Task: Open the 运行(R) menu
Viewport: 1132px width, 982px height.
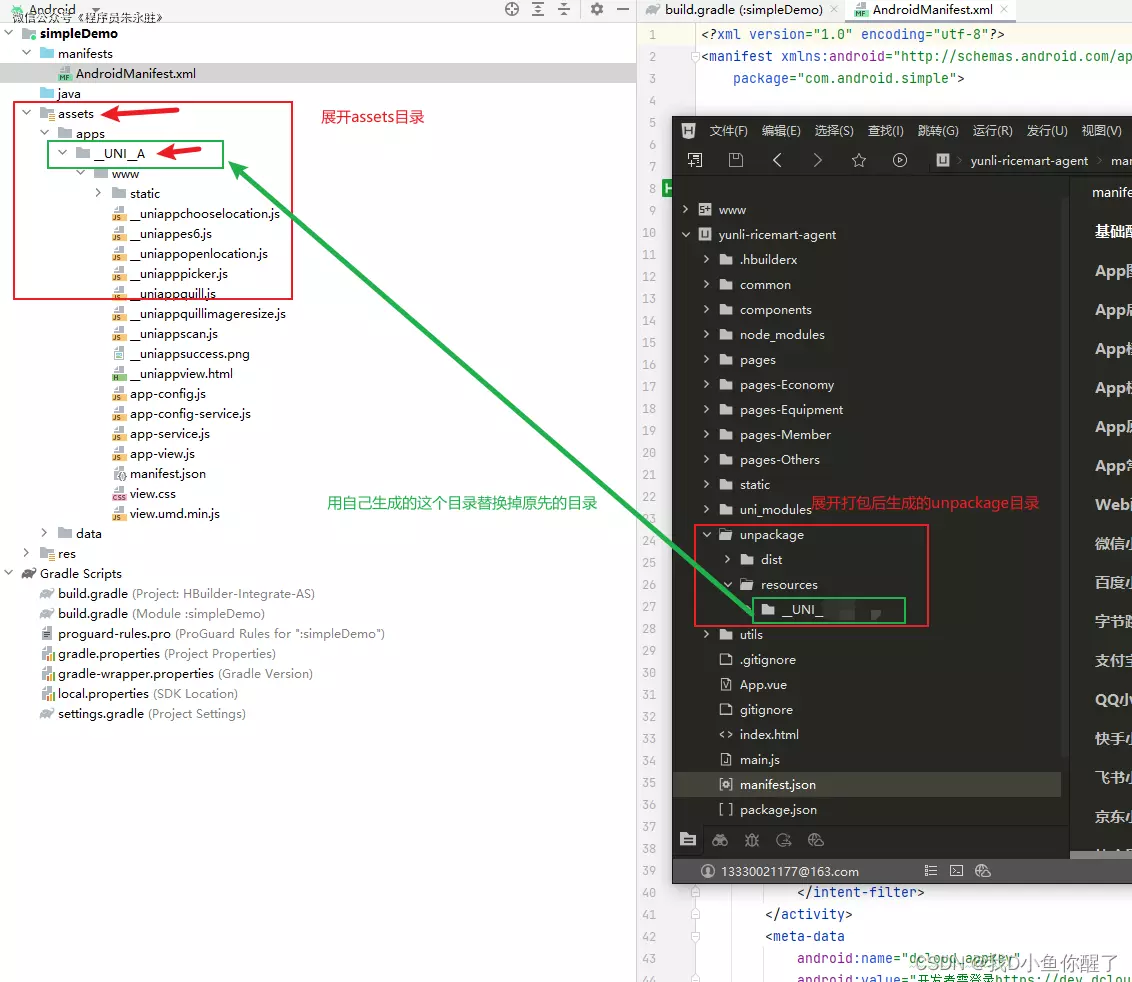Action: pyautogui.click(x=992, y=131)
